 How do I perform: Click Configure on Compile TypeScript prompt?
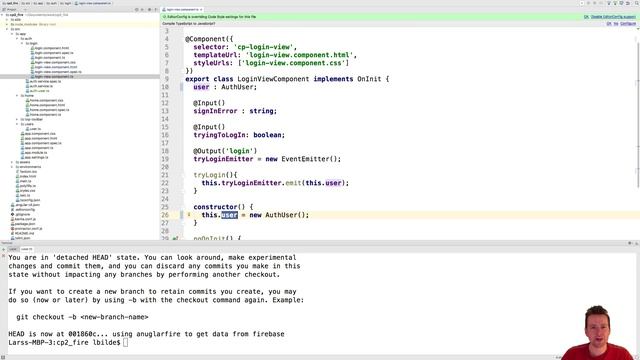coord(628,24)
